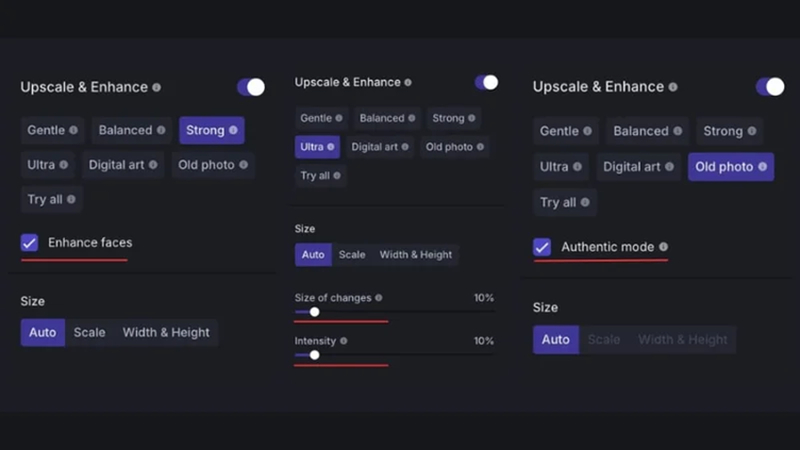Select Balanced mode in right panel

click(647, 131)
